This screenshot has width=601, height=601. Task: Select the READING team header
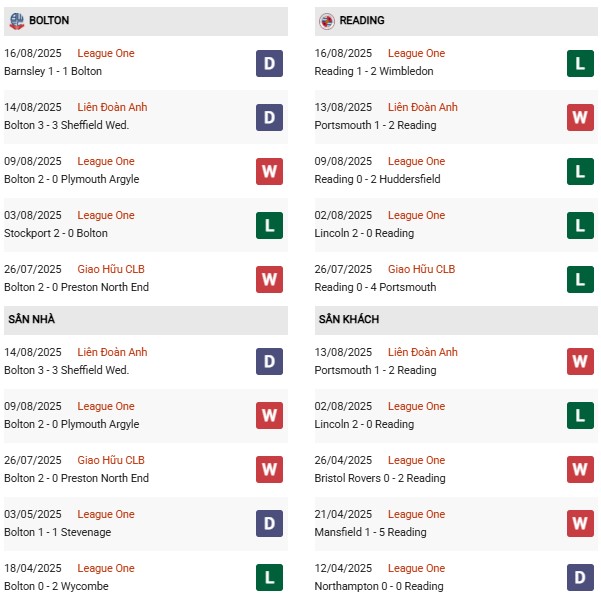pyautogui.click(x=362, y=20)
